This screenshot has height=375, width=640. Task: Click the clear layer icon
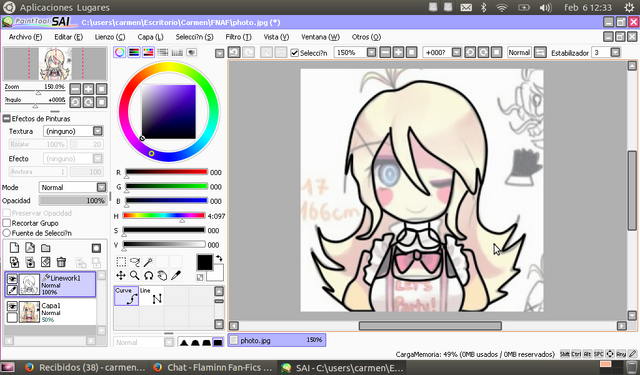(x=45, y=262)
